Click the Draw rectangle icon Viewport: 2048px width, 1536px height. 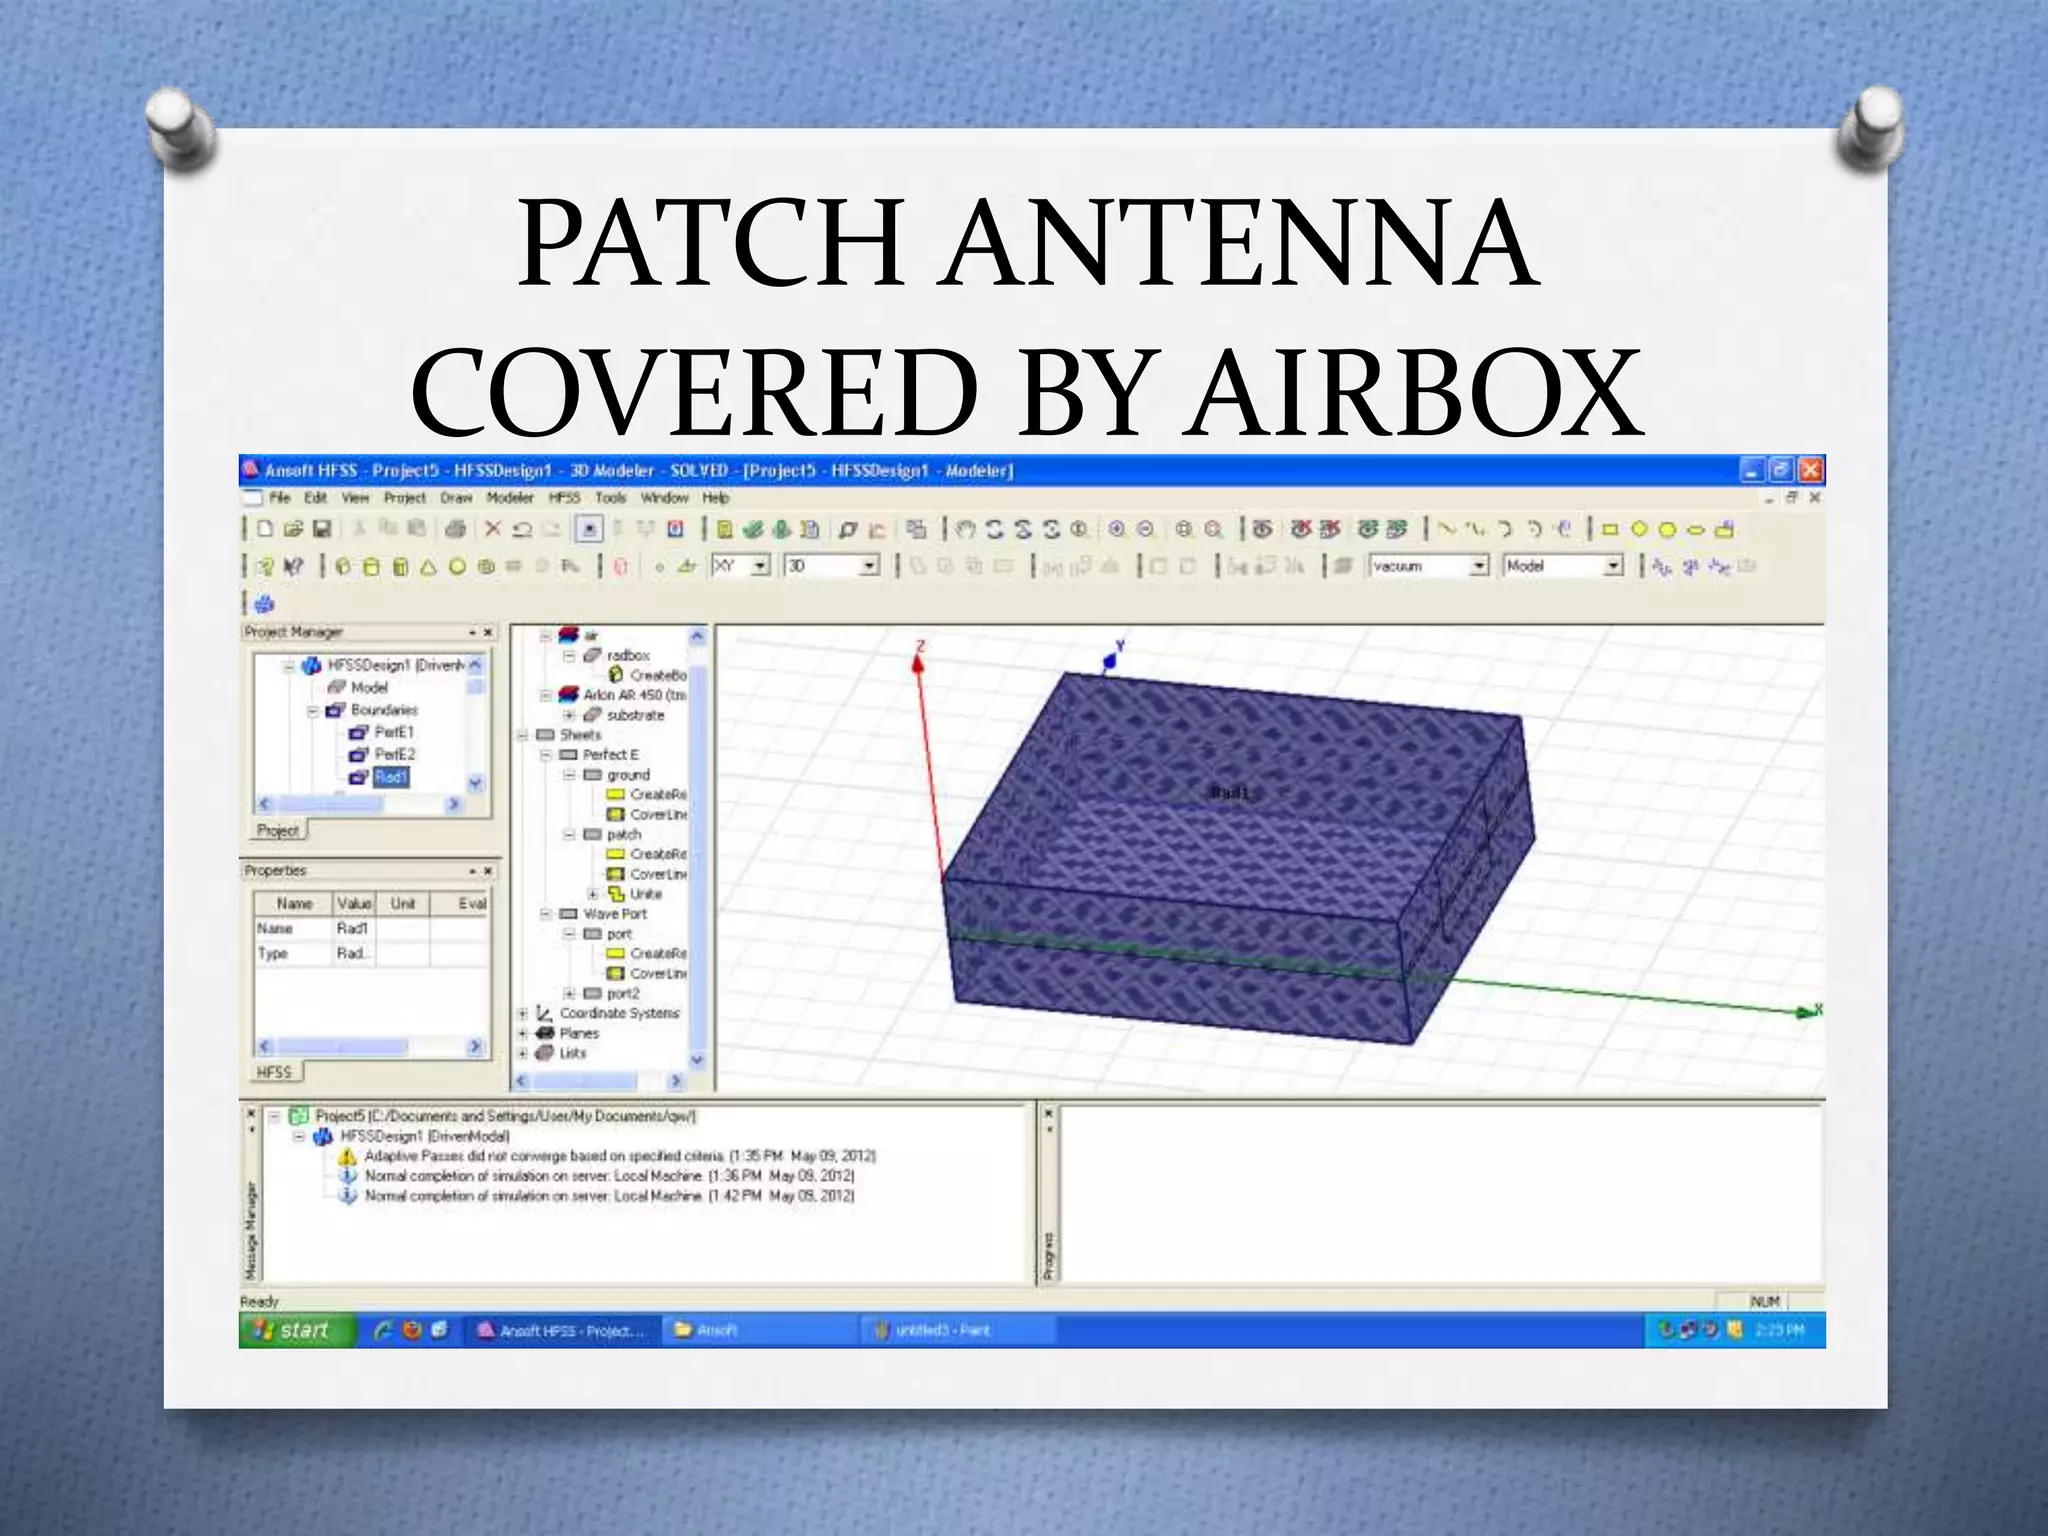click(1610, 529)
